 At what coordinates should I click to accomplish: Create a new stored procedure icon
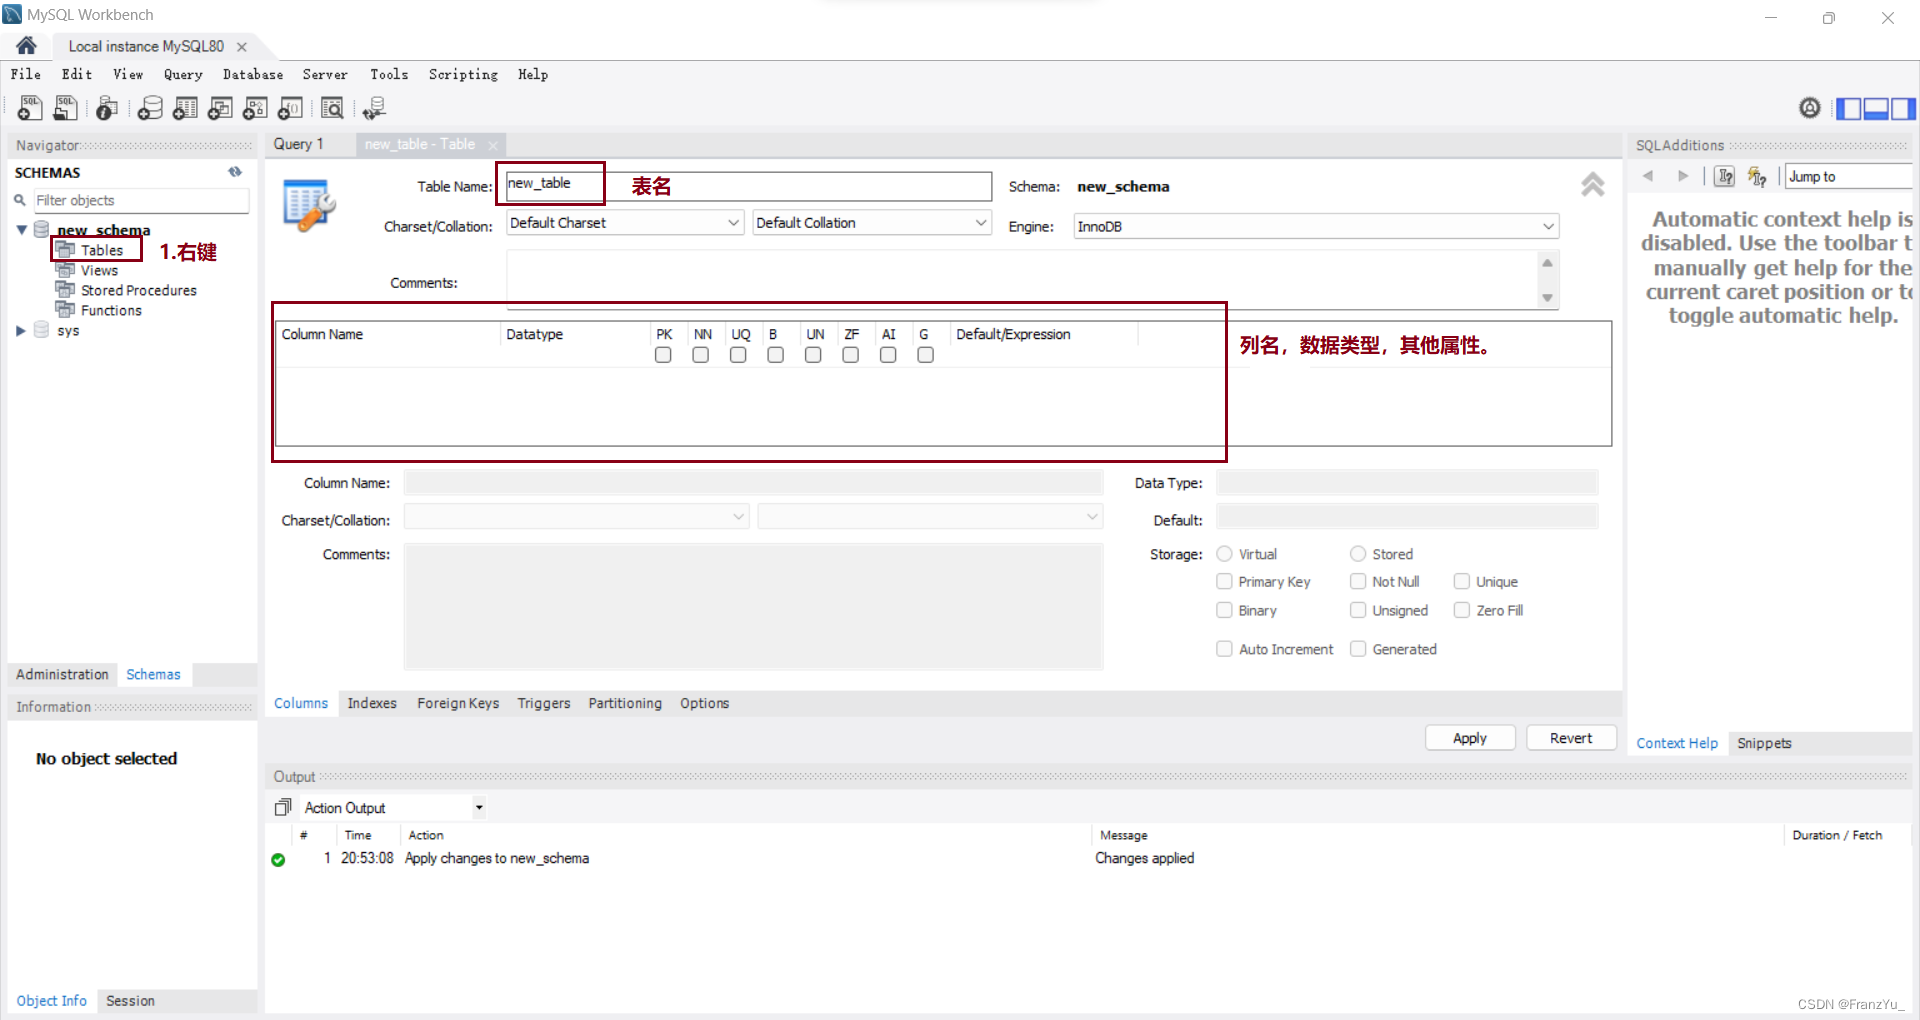point(255,108)
